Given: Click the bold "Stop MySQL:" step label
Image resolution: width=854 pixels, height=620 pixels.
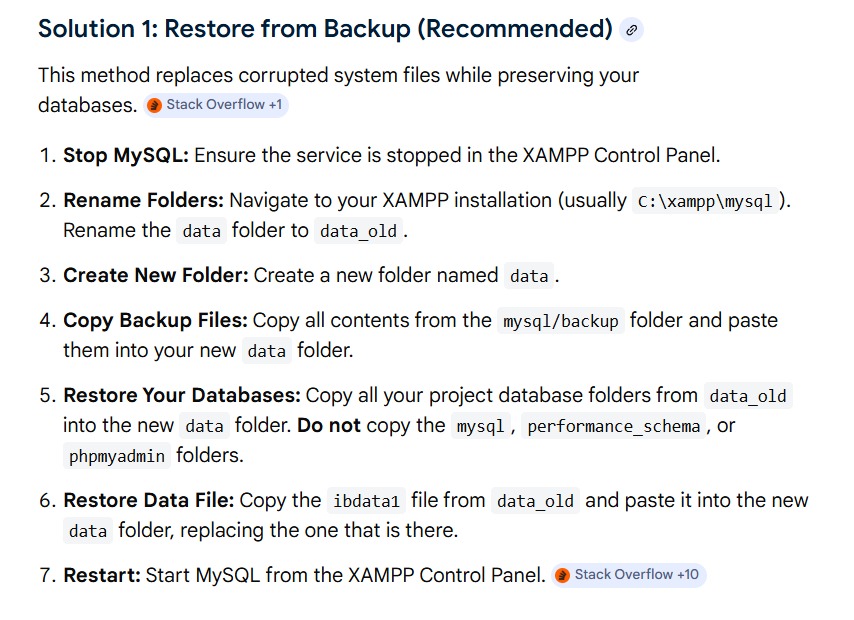Looking at the screenshot, I should point(126,155).
